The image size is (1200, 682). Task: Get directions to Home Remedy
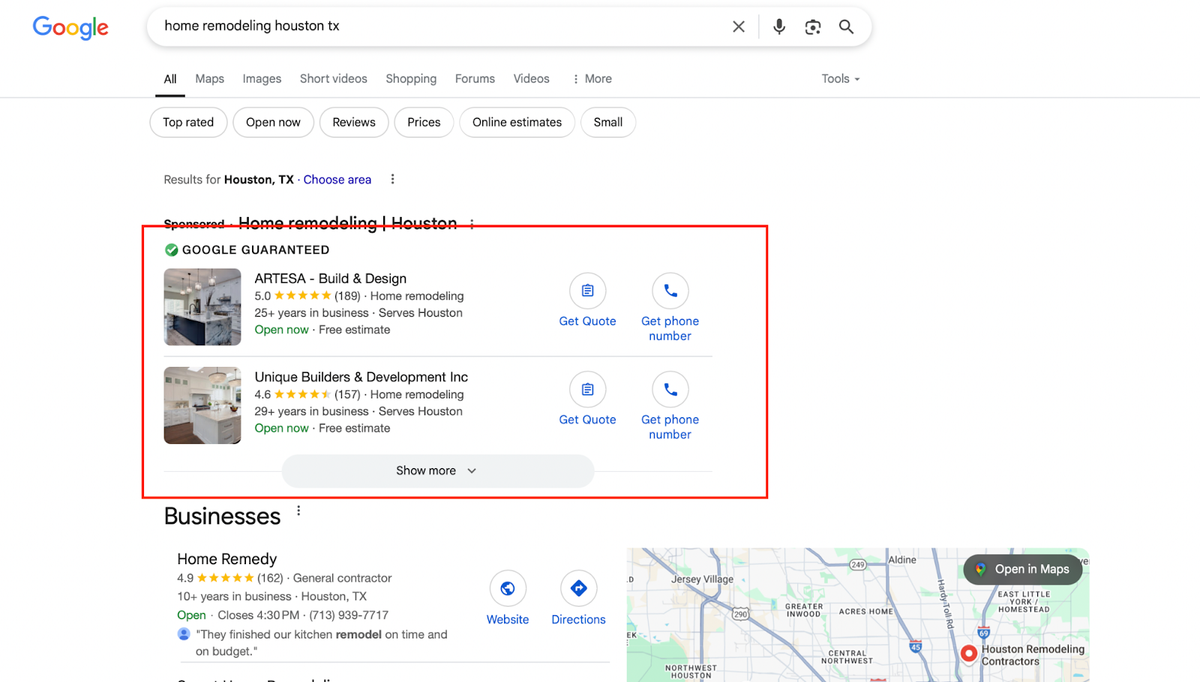pyautogui.click(x=578, y=589)
